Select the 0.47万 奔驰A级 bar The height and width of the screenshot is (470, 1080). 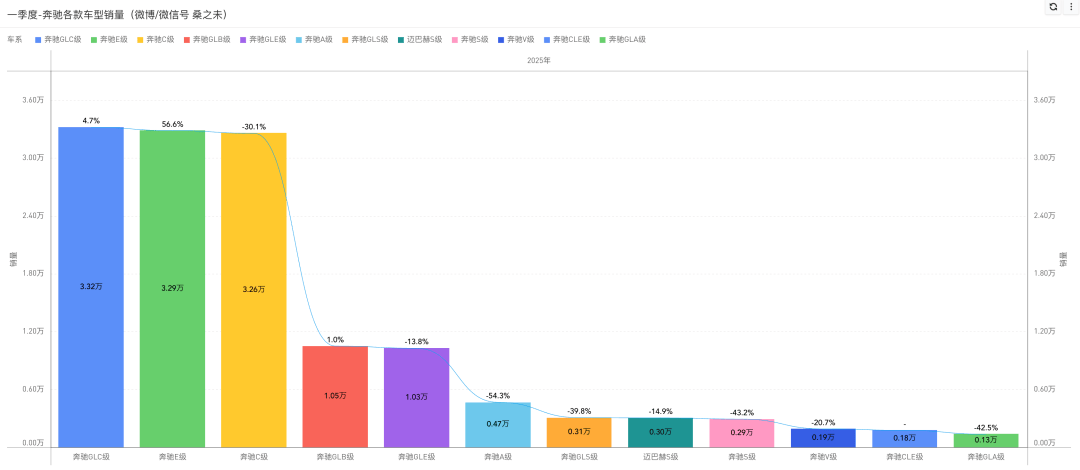pos(498,425)
